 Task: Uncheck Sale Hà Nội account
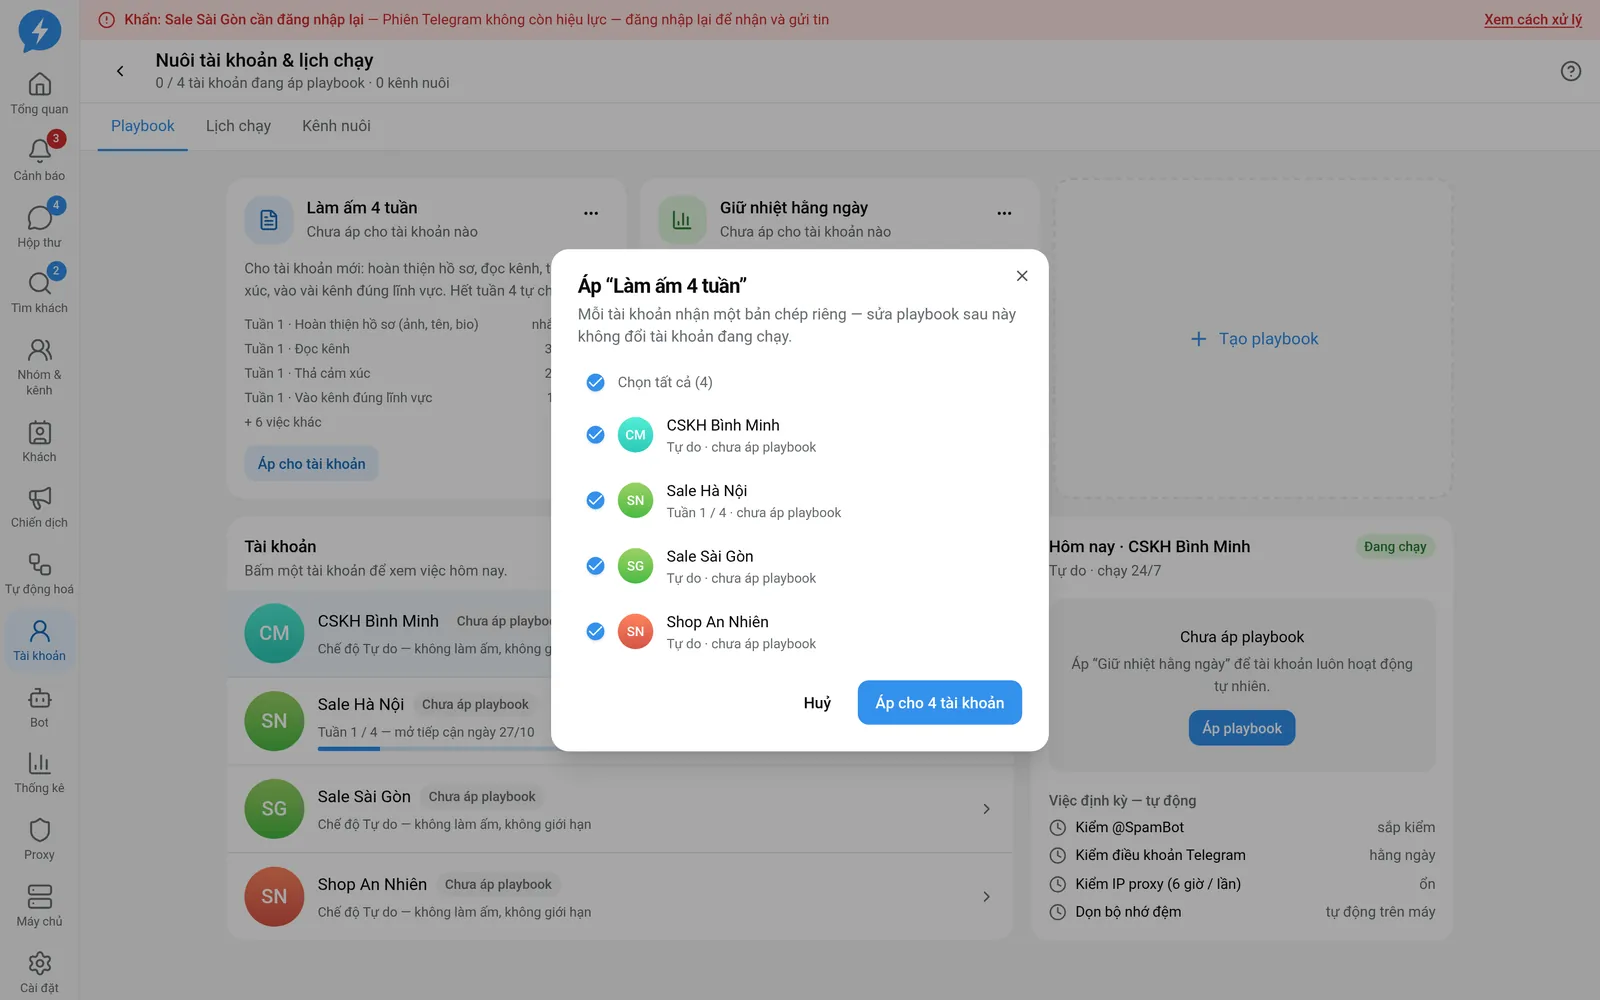pos(595,500)
